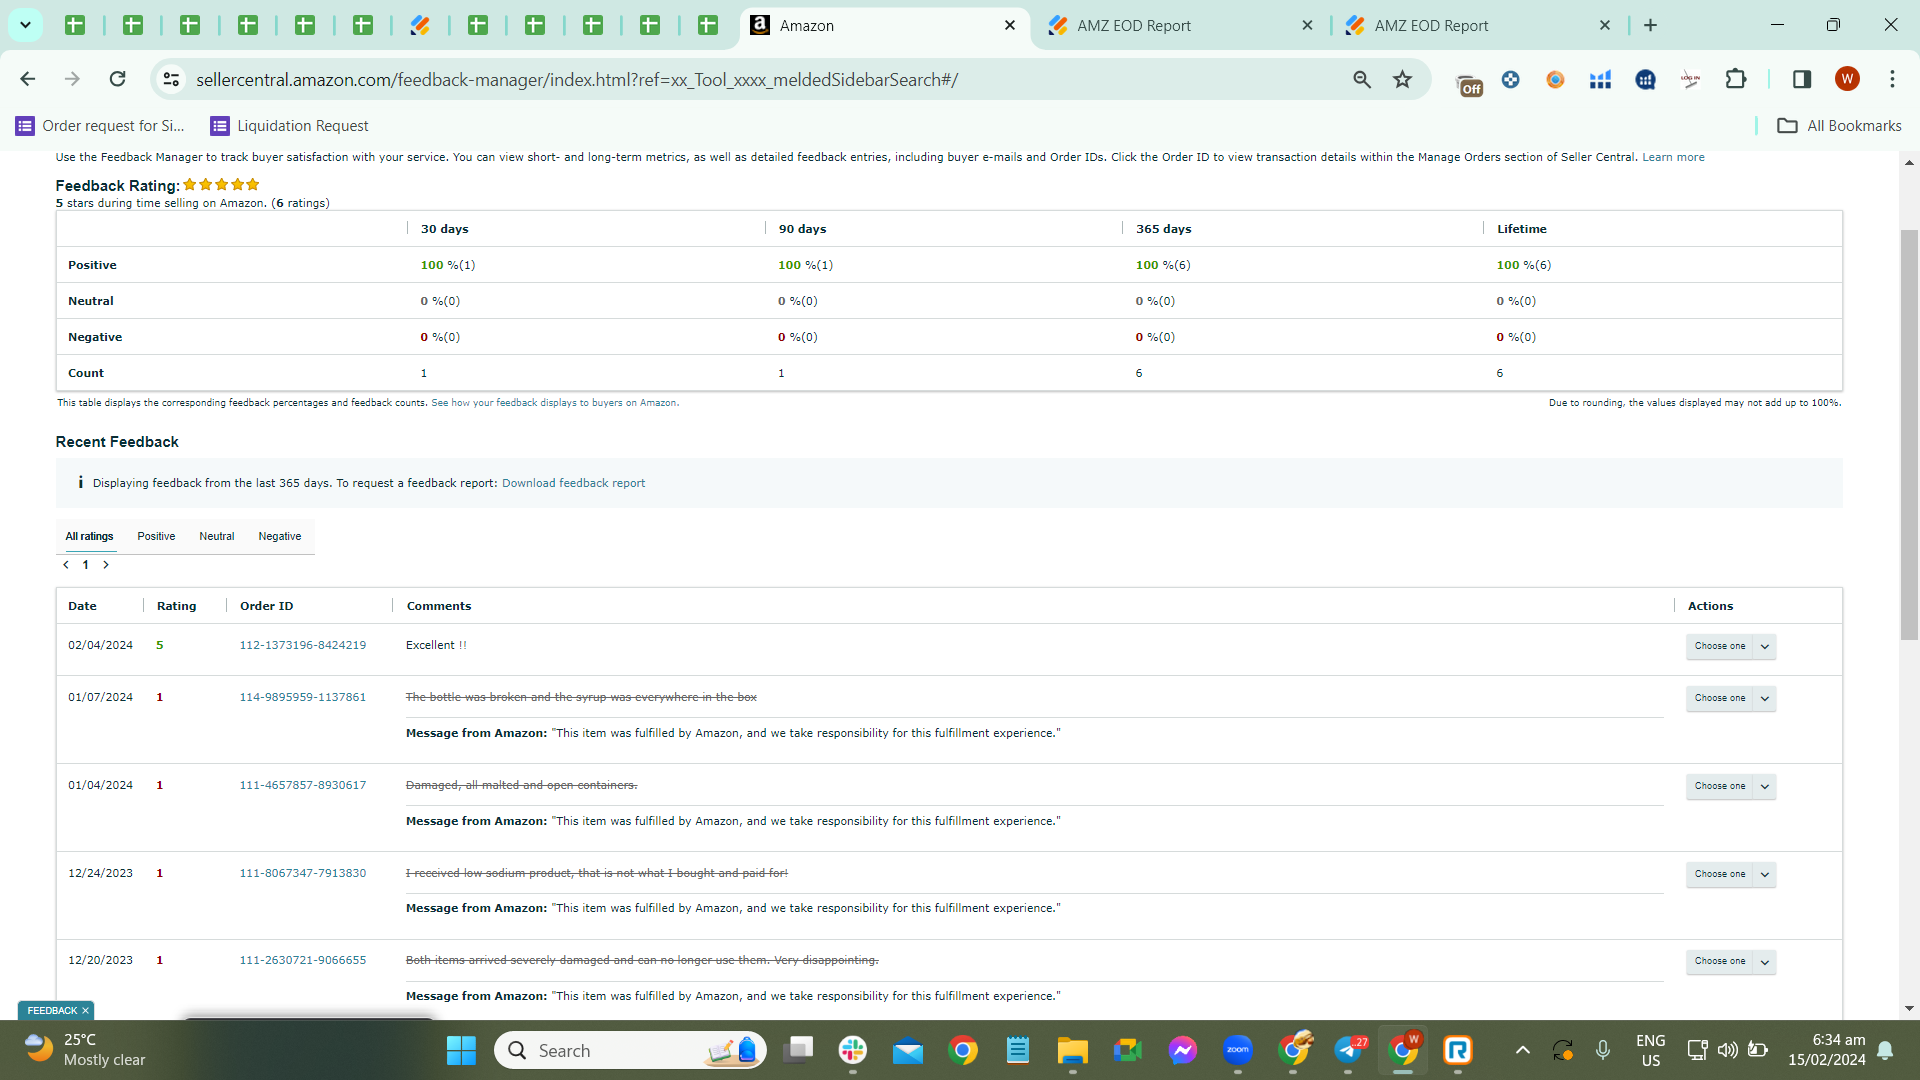1920x1080 pixels.
Task: Open order 114-9895959-1137861
Action: pos(302,697)
